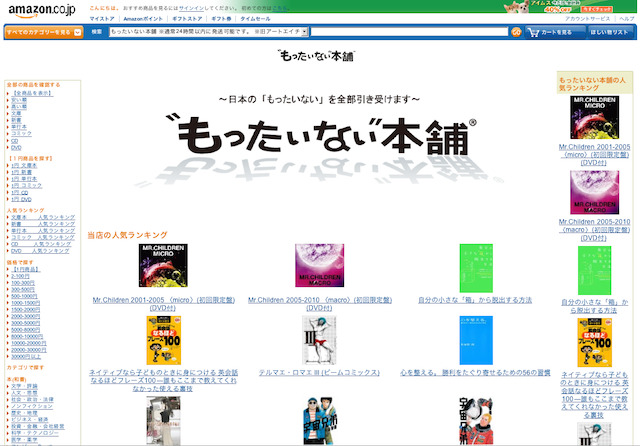Screen dimensions: 640x446
Task: Select the 100-300円 price range
Action: [23, 283]
